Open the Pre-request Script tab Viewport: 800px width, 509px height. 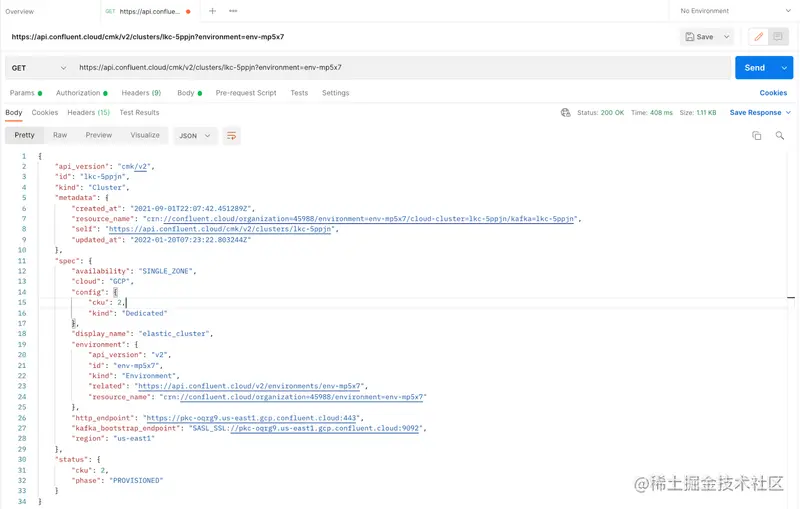(x=246, y=93)
